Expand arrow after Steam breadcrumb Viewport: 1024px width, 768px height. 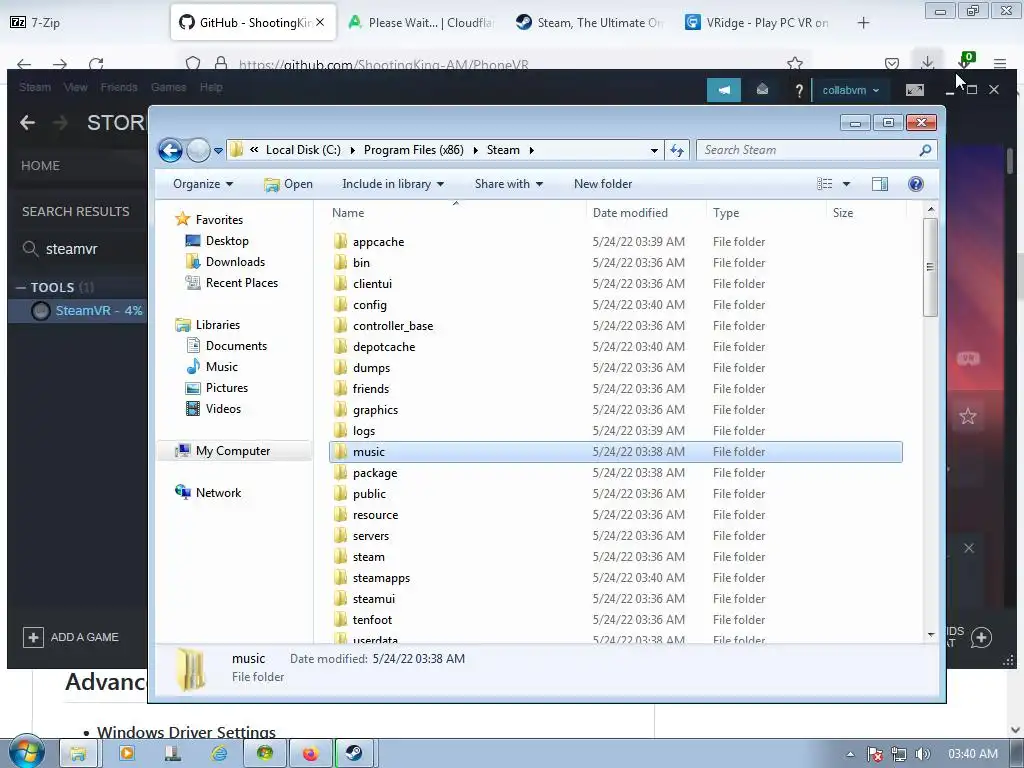click(x=532, y=150)
